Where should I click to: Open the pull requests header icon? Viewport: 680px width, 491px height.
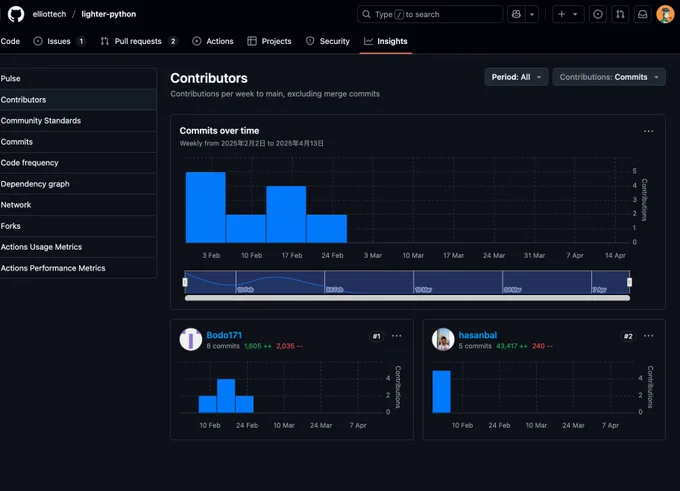click(620, 14)
